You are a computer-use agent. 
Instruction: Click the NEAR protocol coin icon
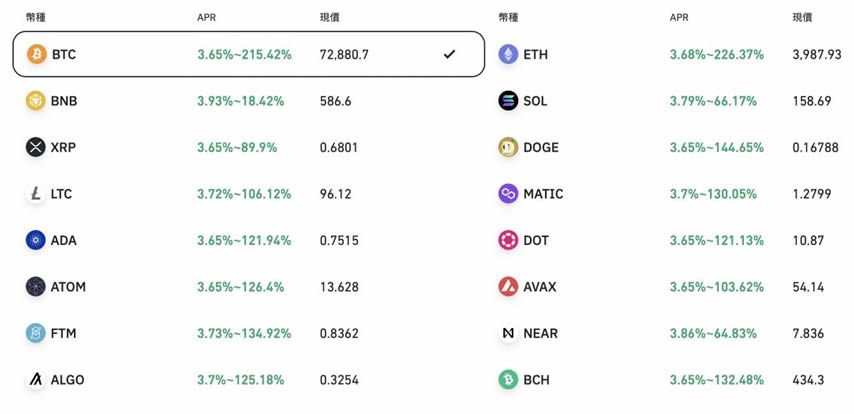tap(508, 333)
